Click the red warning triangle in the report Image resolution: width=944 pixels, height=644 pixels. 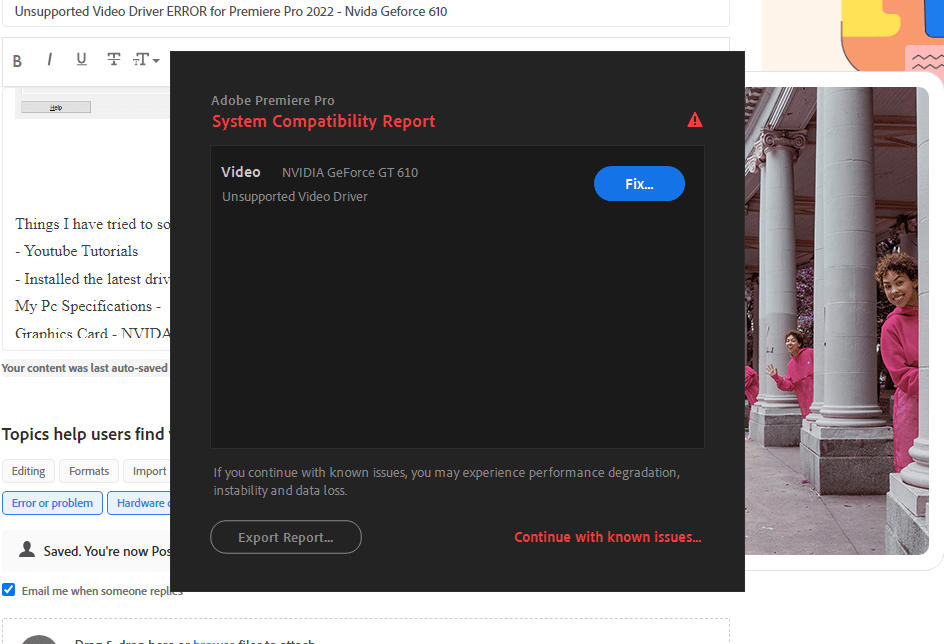[695, 119]
